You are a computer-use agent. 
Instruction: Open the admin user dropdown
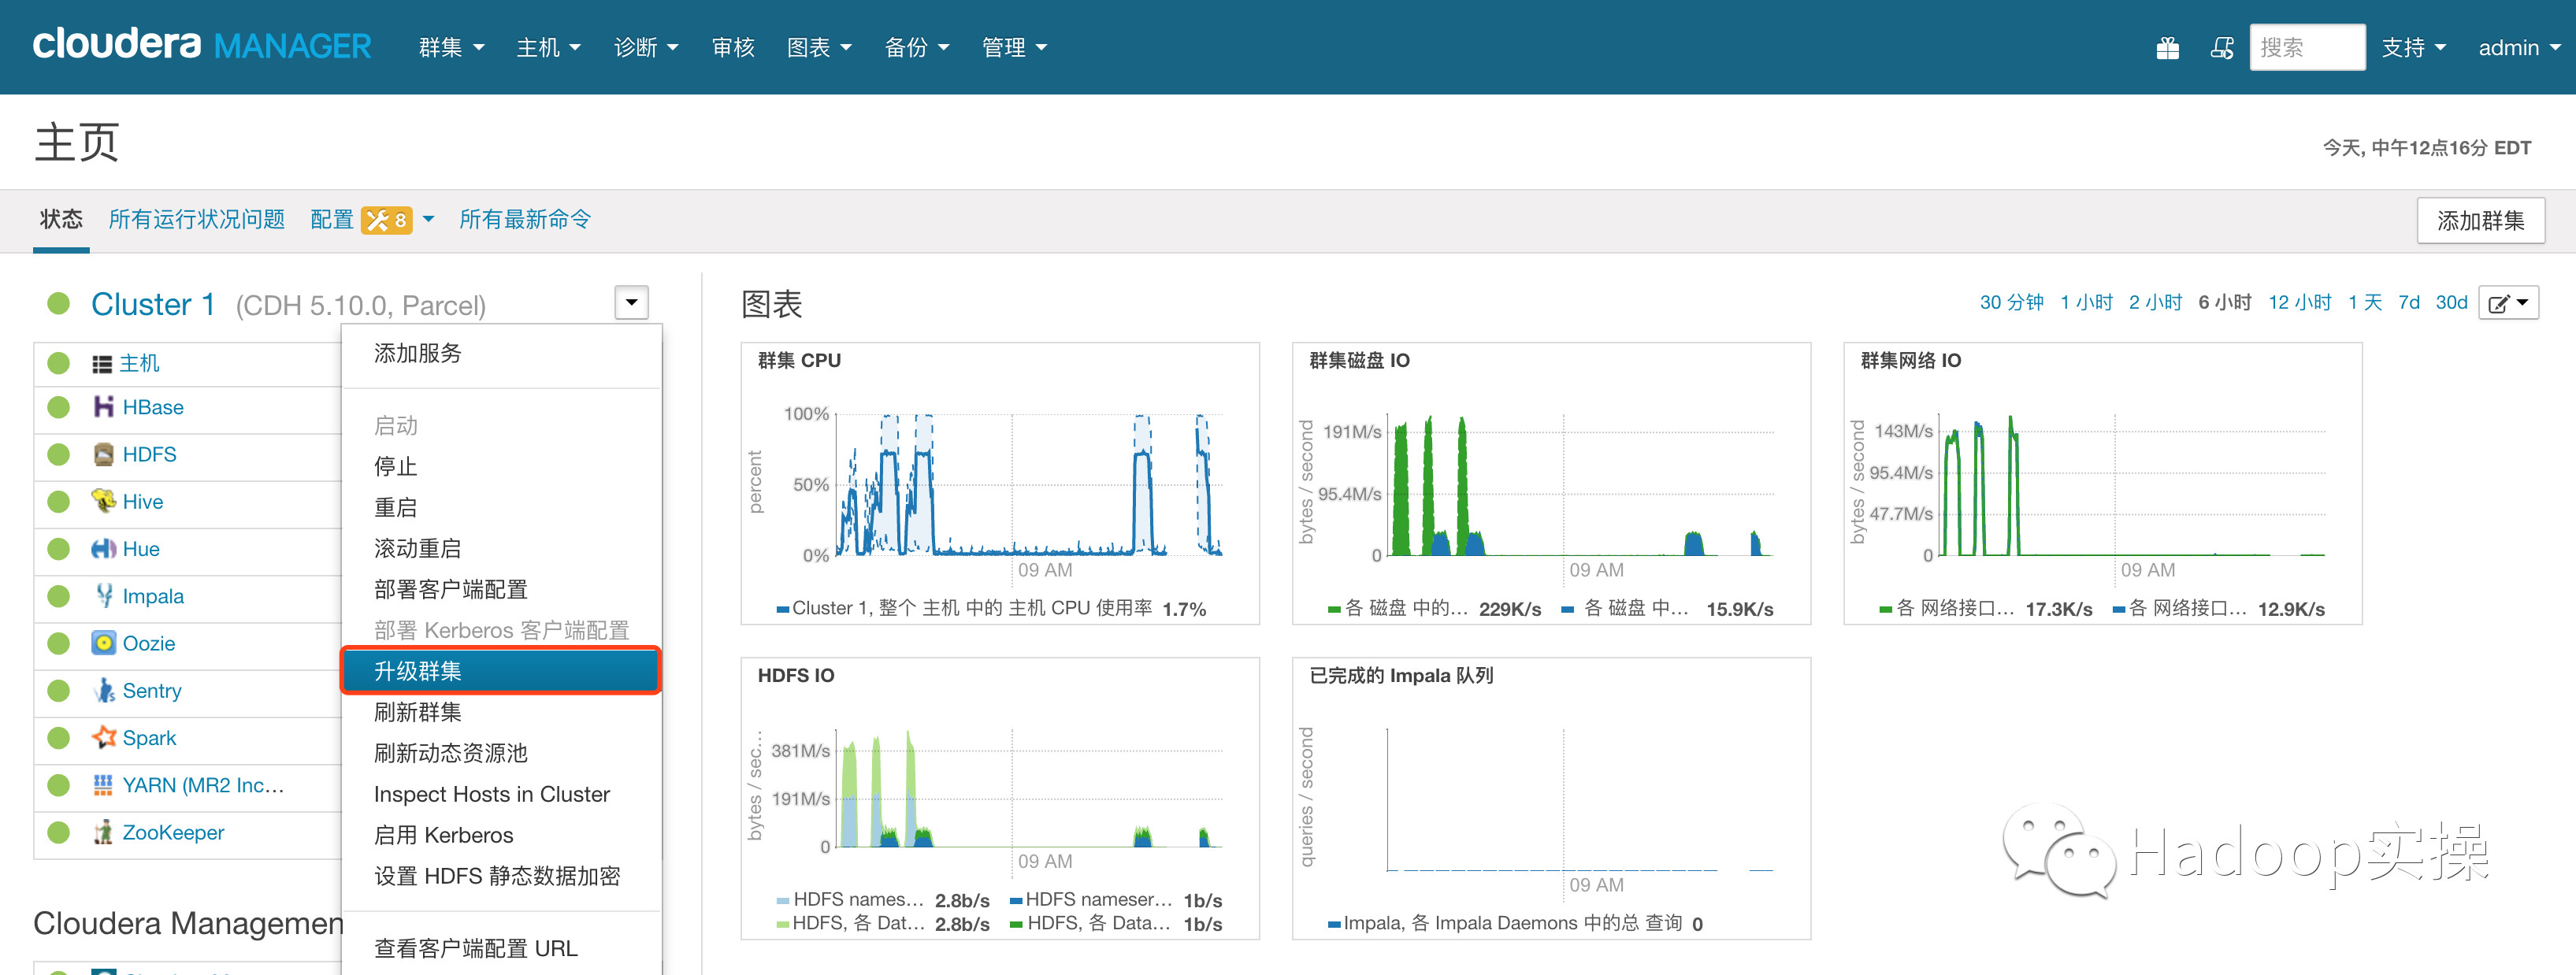pyautogui.click(x=2519, y=47)
